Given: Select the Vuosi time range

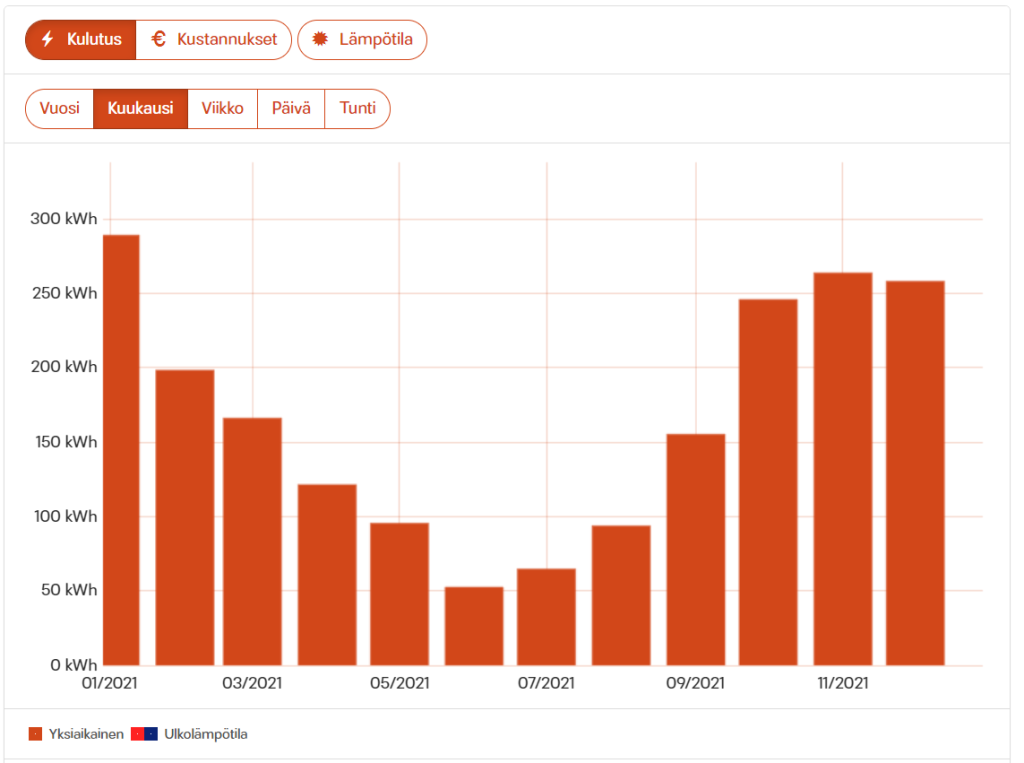Looking at the screenshot, I should pos(59,108).
